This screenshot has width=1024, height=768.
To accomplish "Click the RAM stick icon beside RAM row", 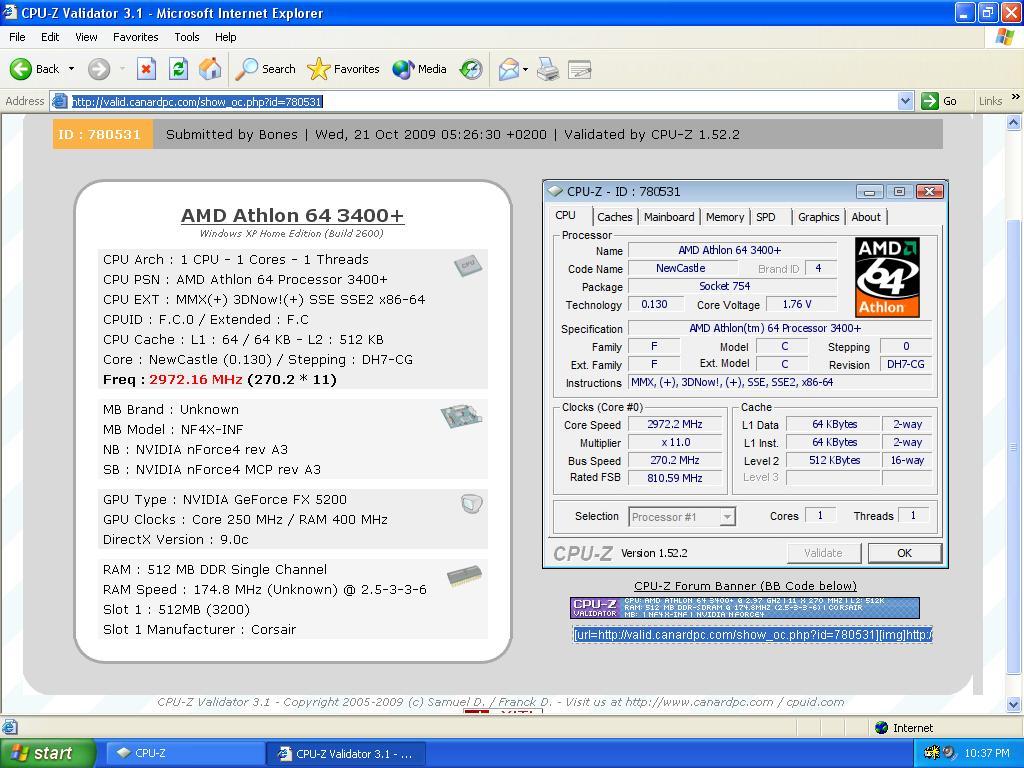I will 464,575.
